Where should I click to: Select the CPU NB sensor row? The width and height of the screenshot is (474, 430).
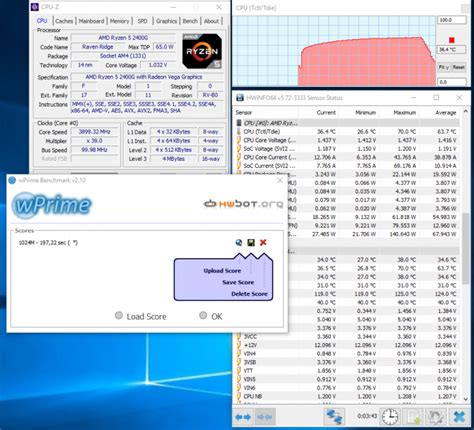347,396
